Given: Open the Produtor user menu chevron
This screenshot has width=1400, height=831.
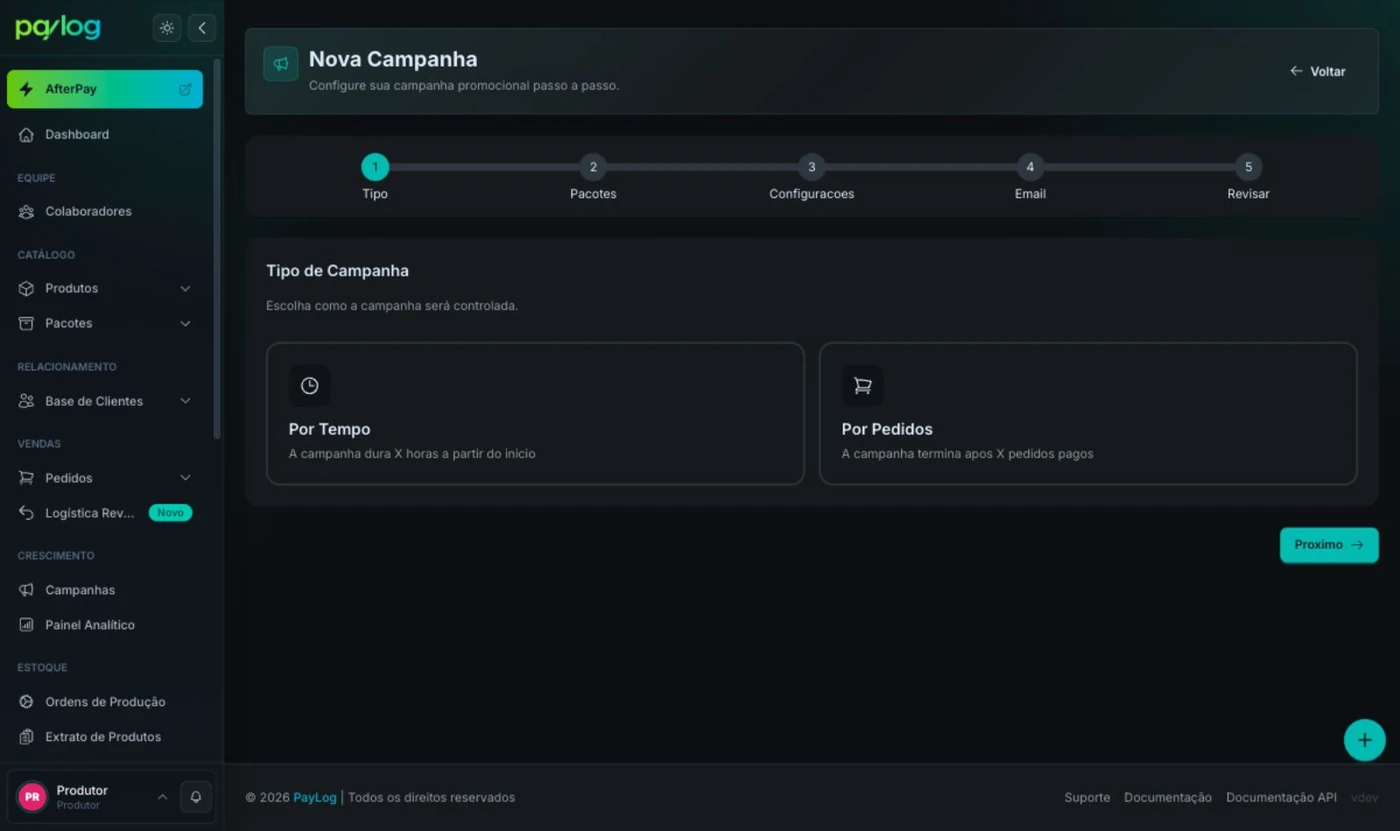Looking at the screenshot, I should pyautogui.click(x=162, y=797).
